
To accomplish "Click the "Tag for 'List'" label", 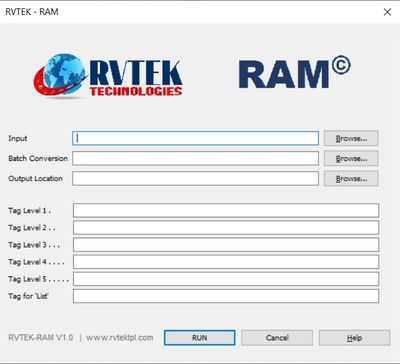I will point(29,296).
